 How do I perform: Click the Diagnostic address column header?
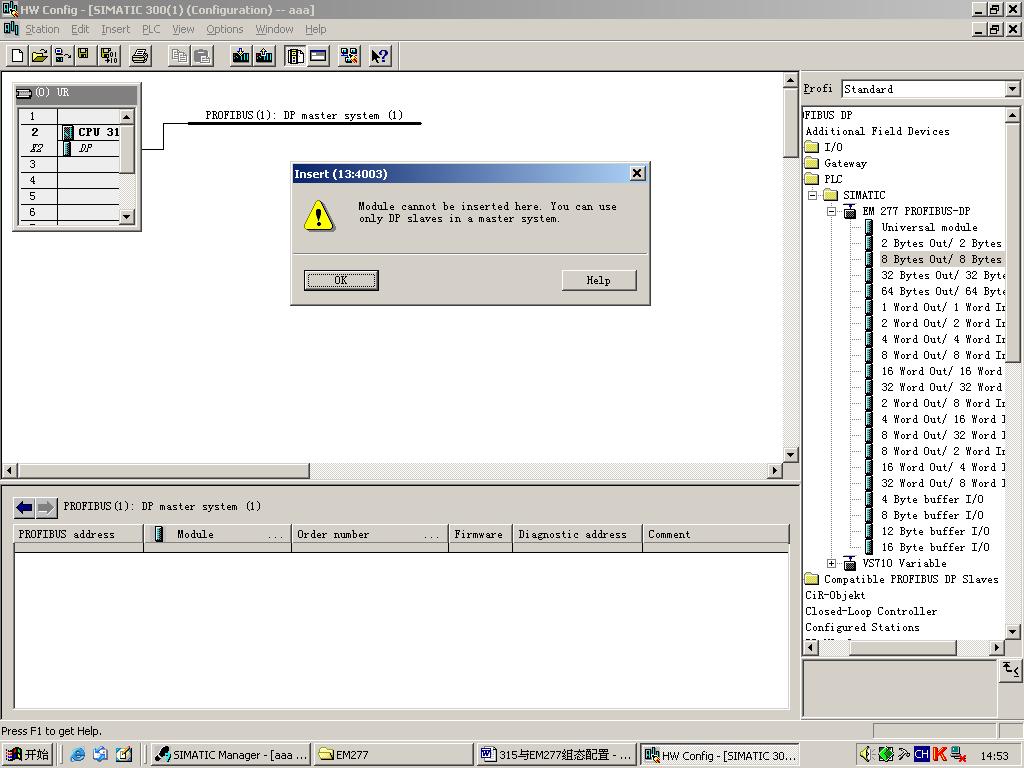tap(577, 534)
